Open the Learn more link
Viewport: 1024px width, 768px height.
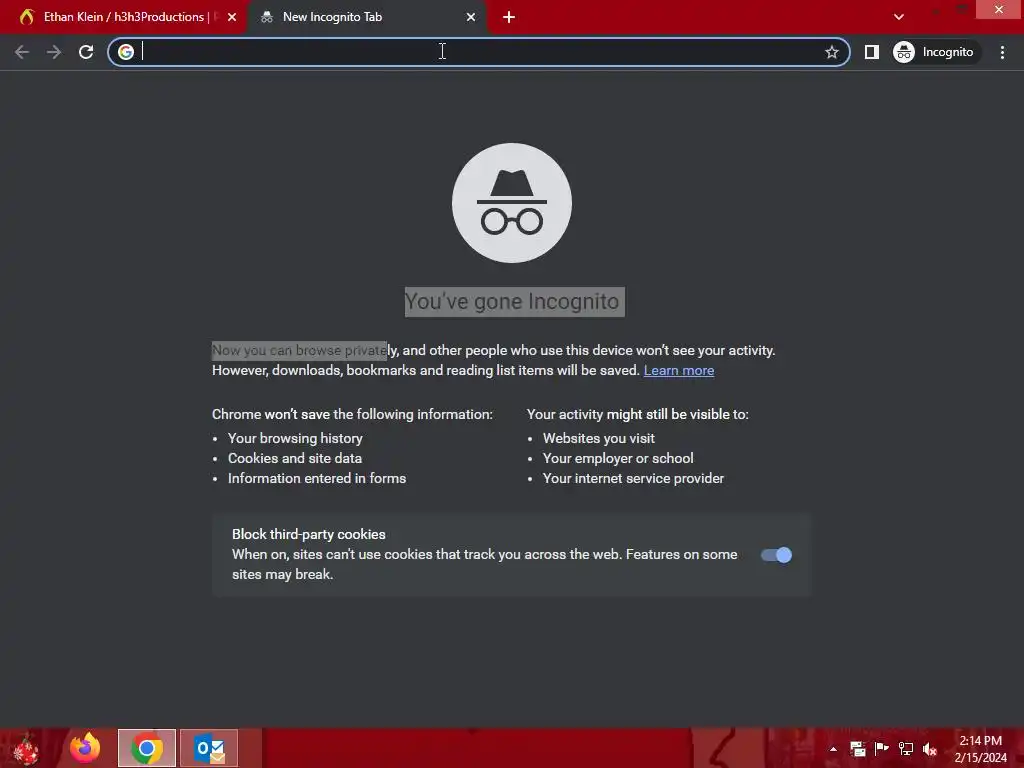pos(679,370)
